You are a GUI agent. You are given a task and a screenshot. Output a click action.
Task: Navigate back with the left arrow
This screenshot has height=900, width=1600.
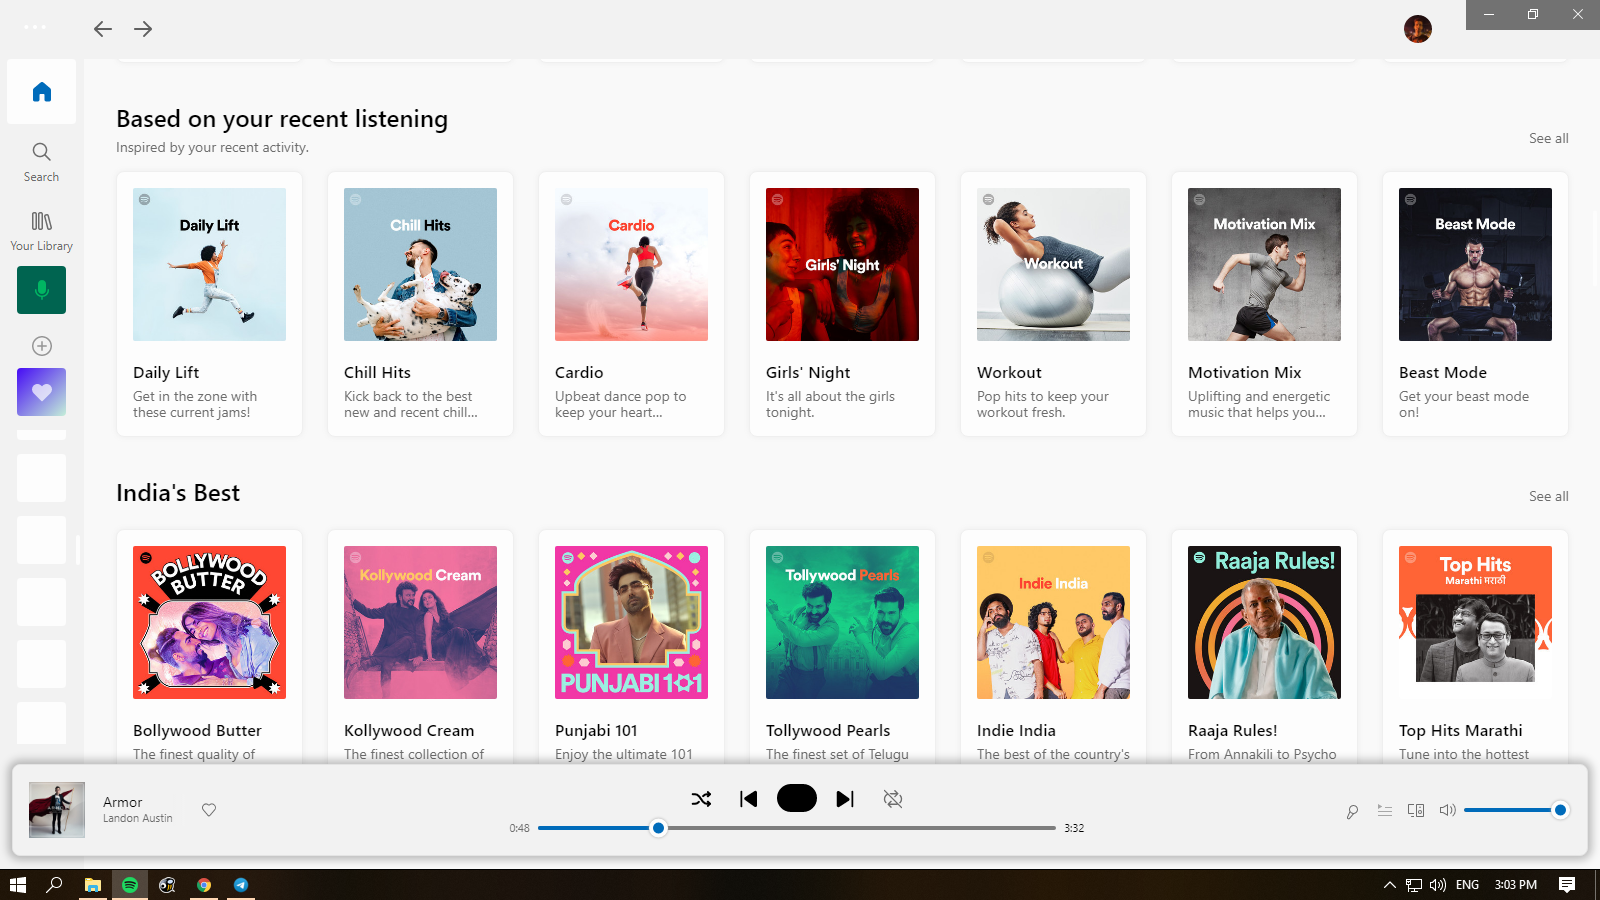pyautogui.click(x=102, y=29)
